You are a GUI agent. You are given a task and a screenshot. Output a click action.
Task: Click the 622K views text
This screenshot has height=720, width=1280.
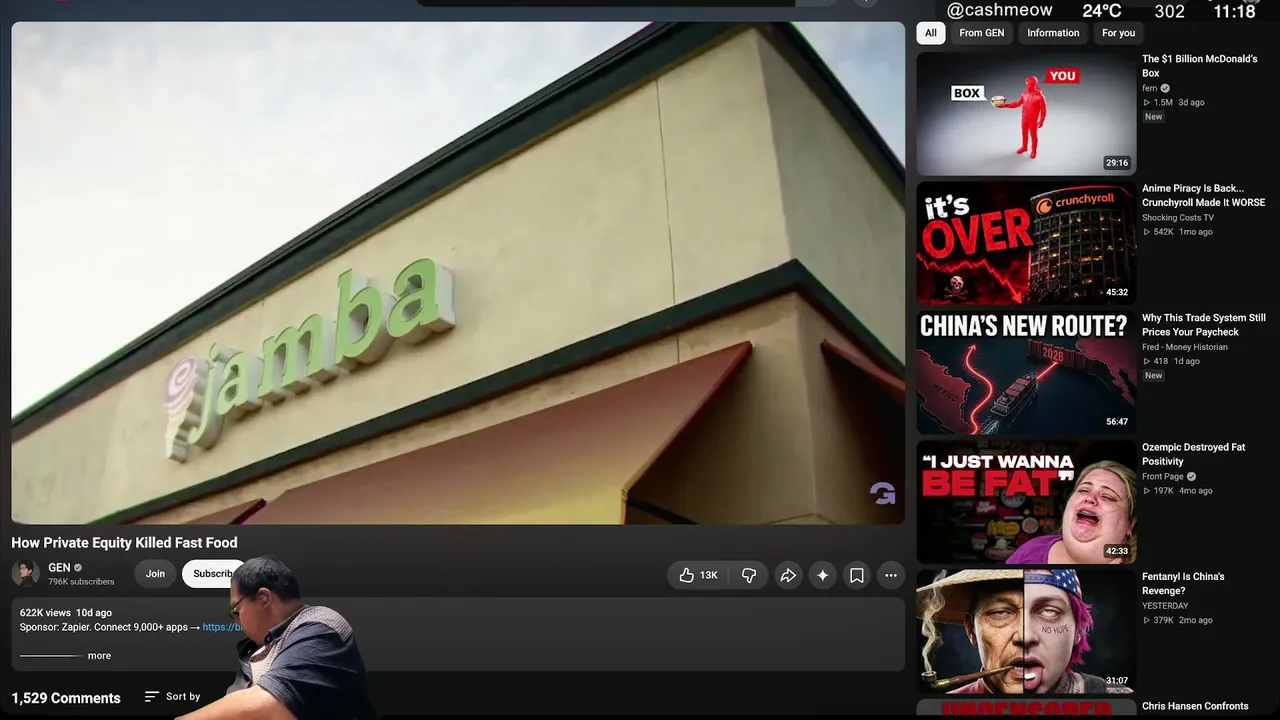(x=45, y=612)
